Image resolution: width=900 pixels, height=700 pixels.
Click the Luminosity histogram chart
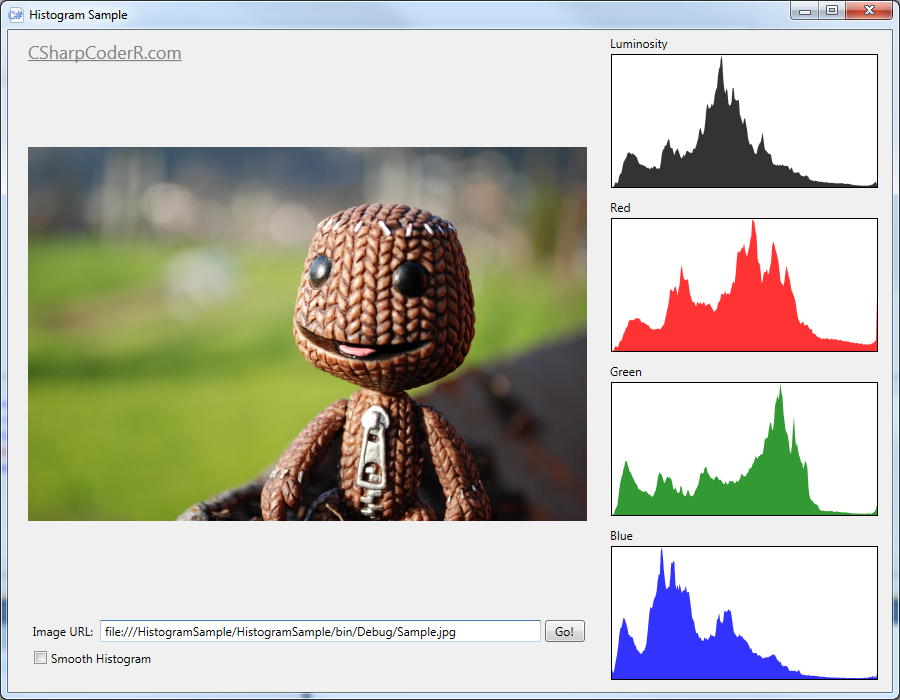point(744,121)
